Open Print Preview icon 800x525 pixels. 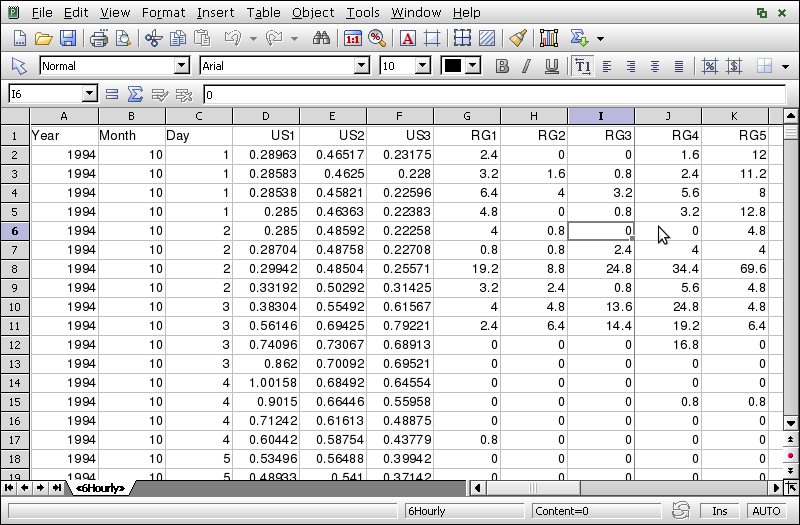tap(123, 38)
